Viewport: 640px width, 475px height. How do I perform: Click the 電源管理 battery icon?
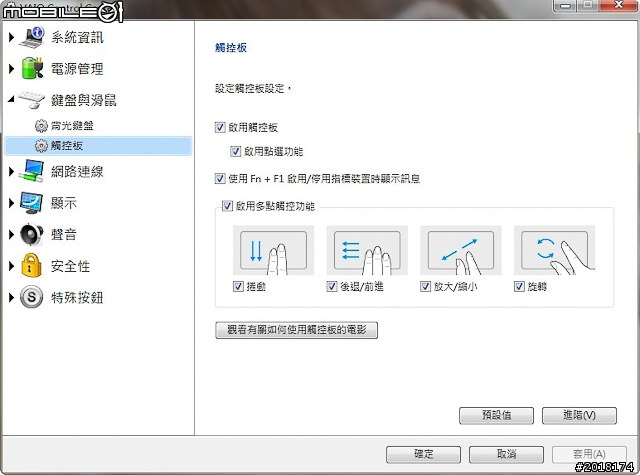tap(33, 70)
